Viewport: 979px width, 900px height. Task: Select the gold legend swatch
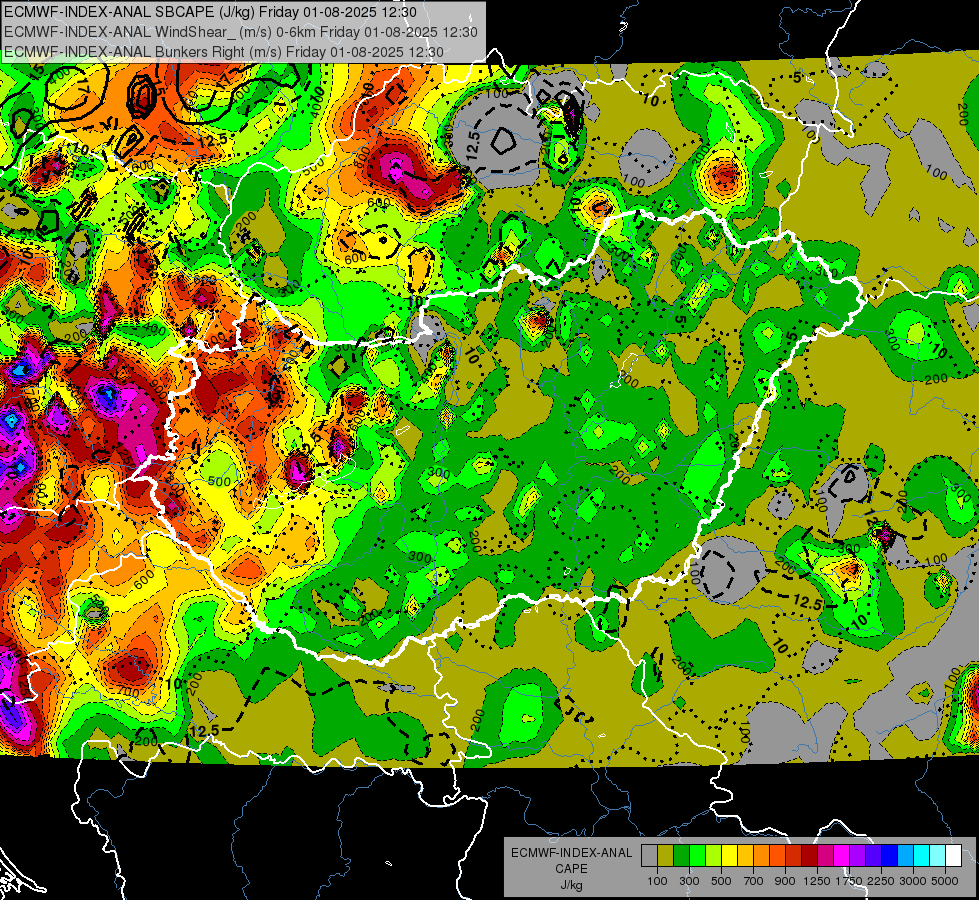pyautogui.click(x=745, y=856)
